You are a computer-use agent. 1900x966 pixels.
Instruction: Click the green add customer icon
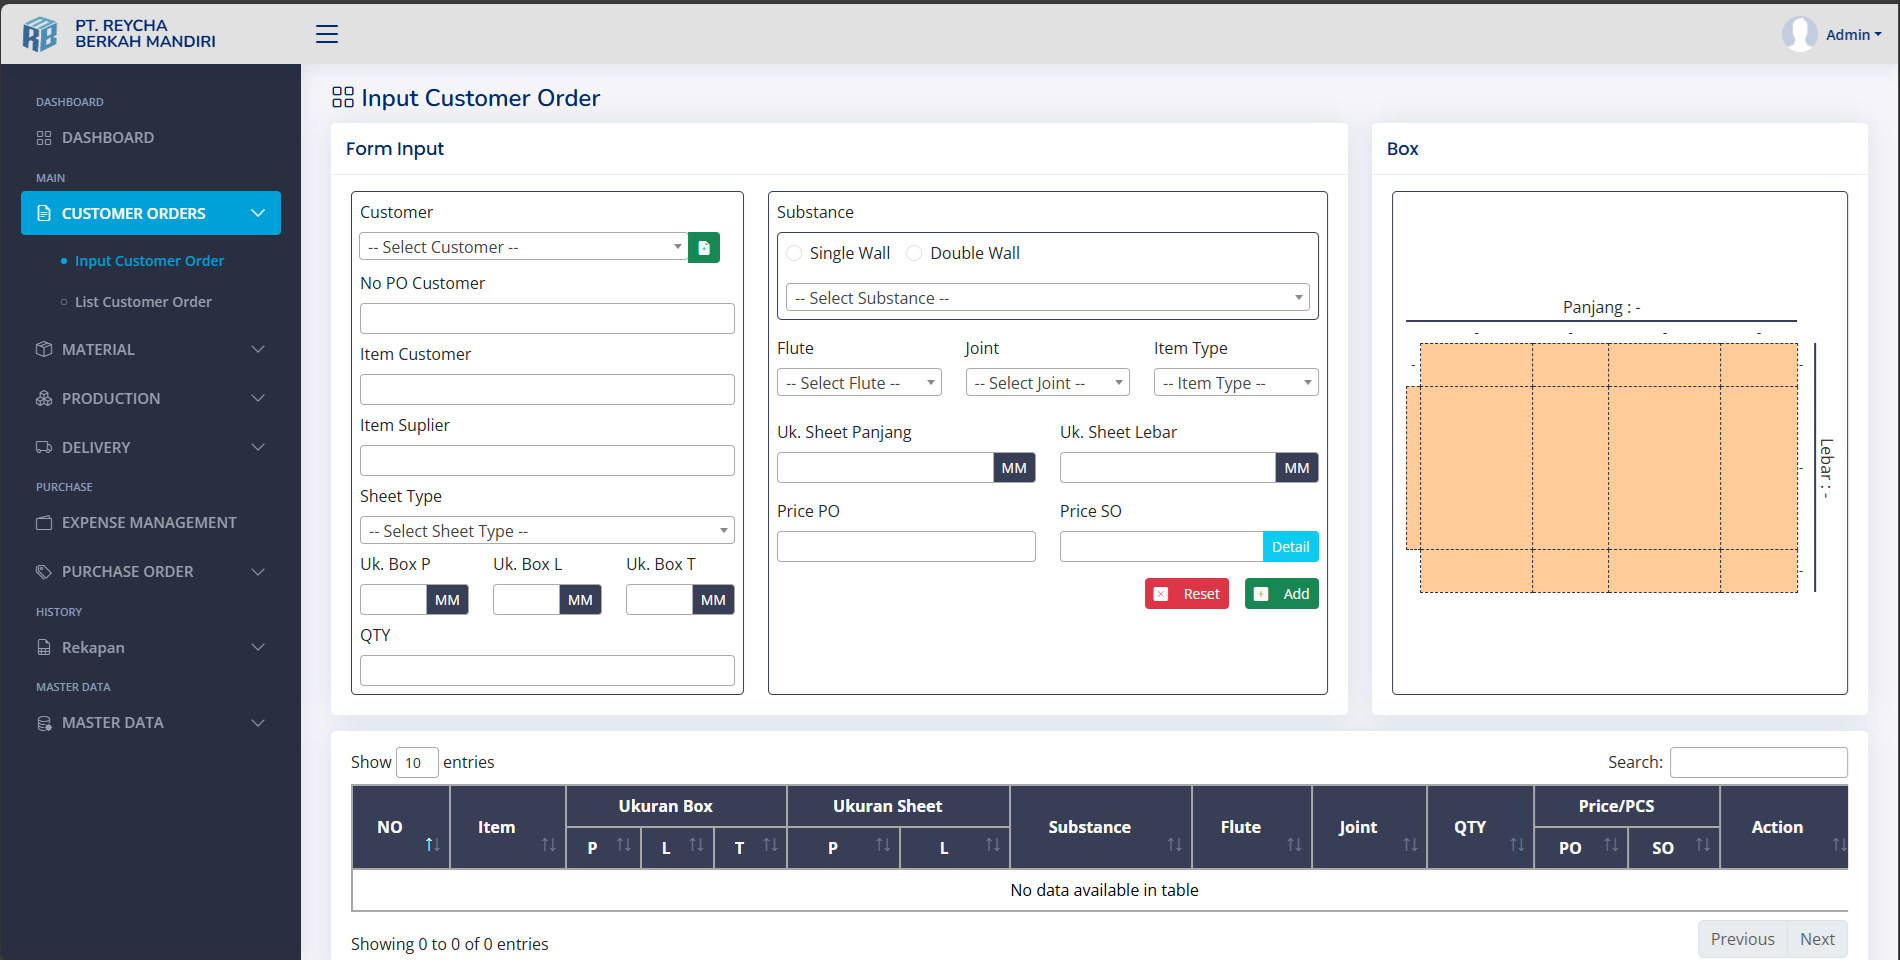(704, 247)
